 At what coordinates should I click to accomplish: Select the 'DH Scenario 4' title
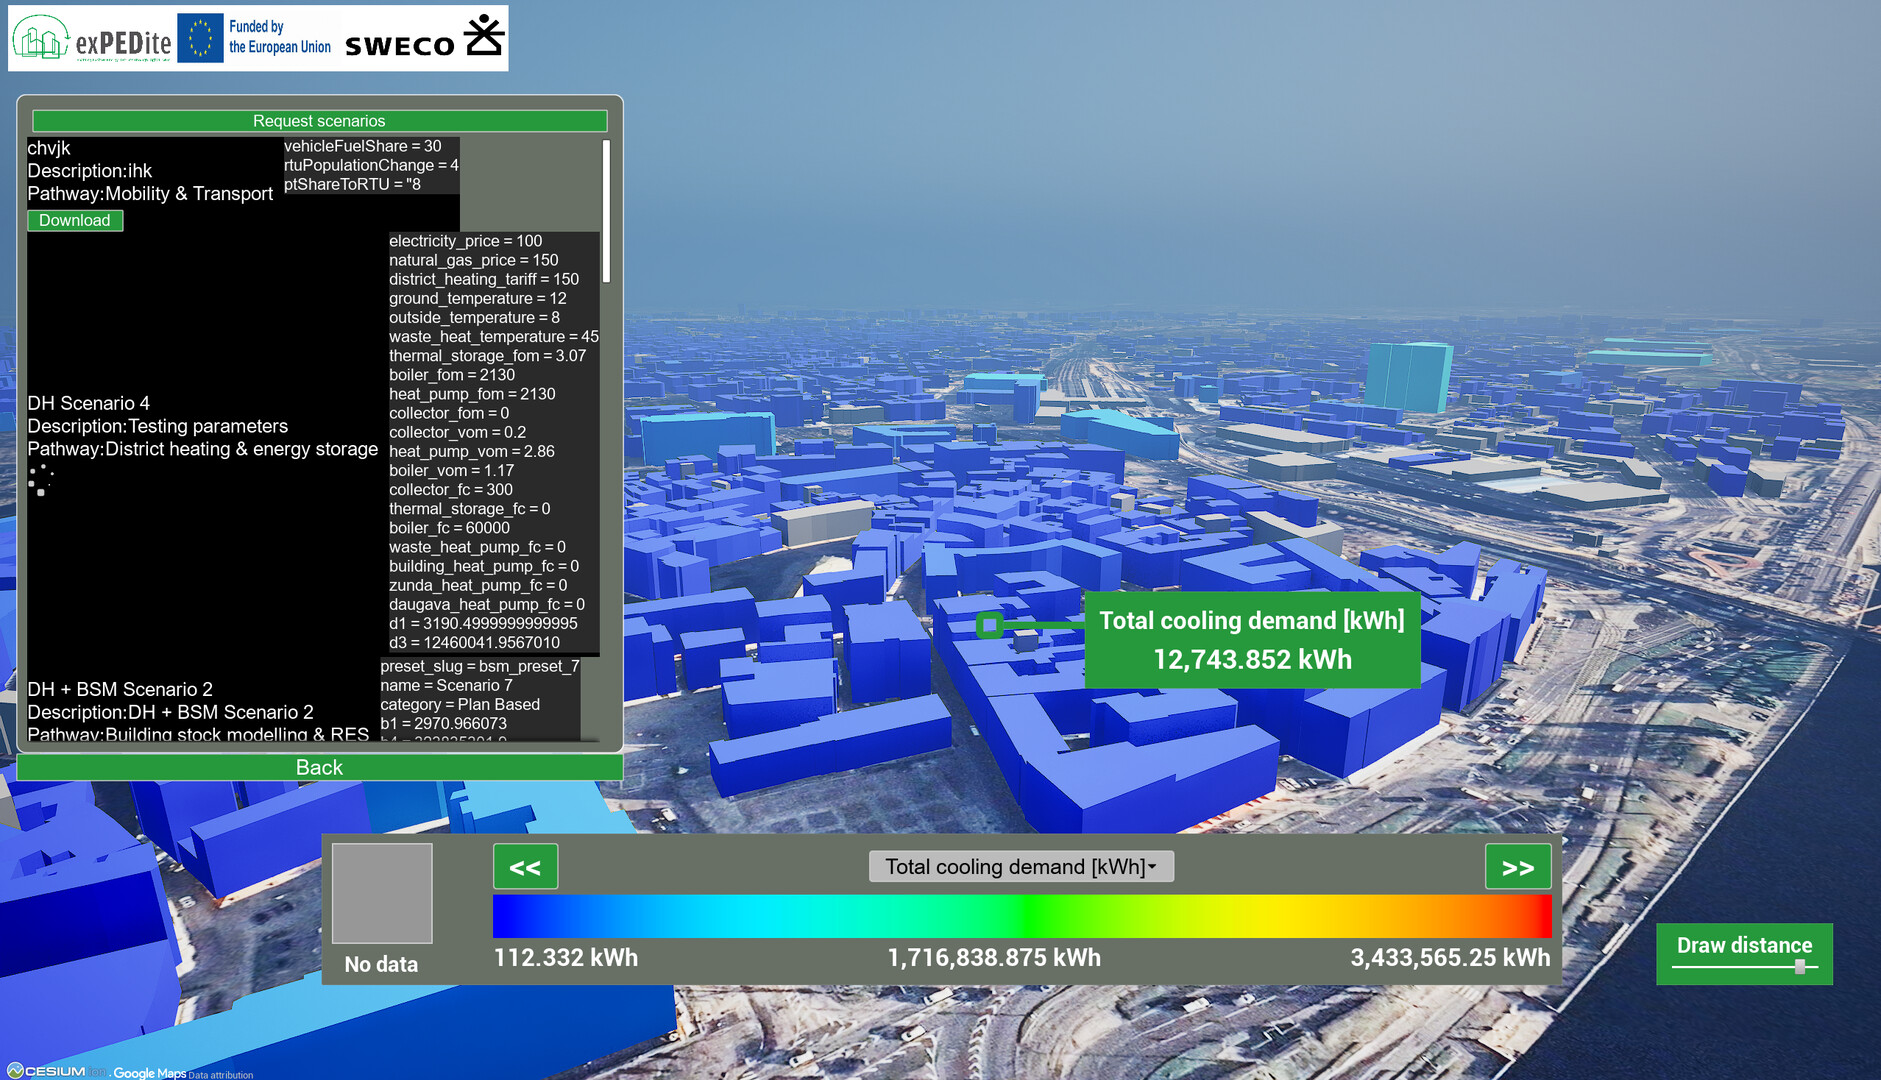[88, 403]
